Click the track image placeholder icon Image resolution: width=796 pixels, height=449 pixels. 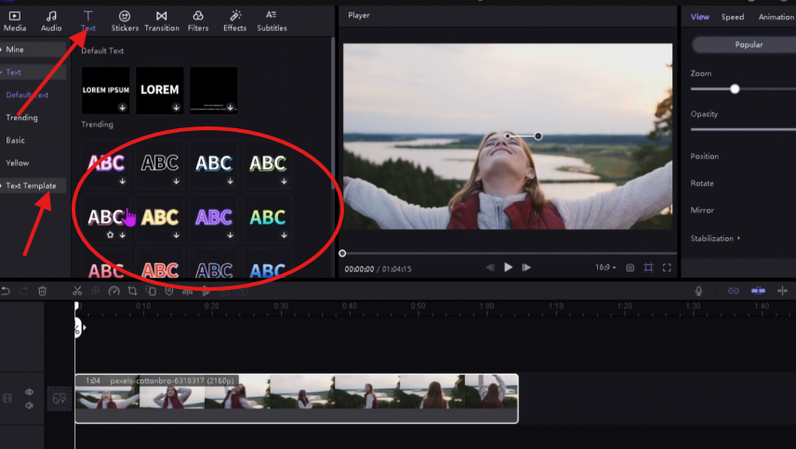tap(59, 399)
